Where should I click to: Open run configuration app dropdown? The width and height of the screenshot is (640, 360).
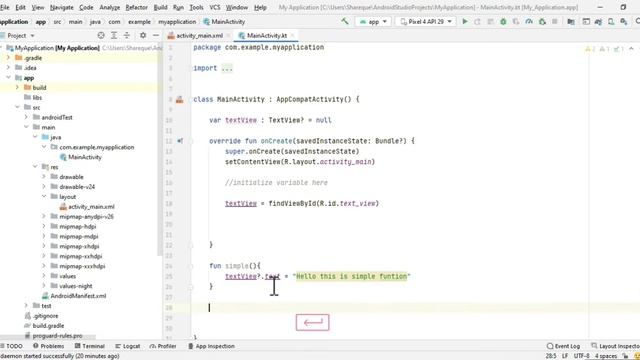pos(373,22)
